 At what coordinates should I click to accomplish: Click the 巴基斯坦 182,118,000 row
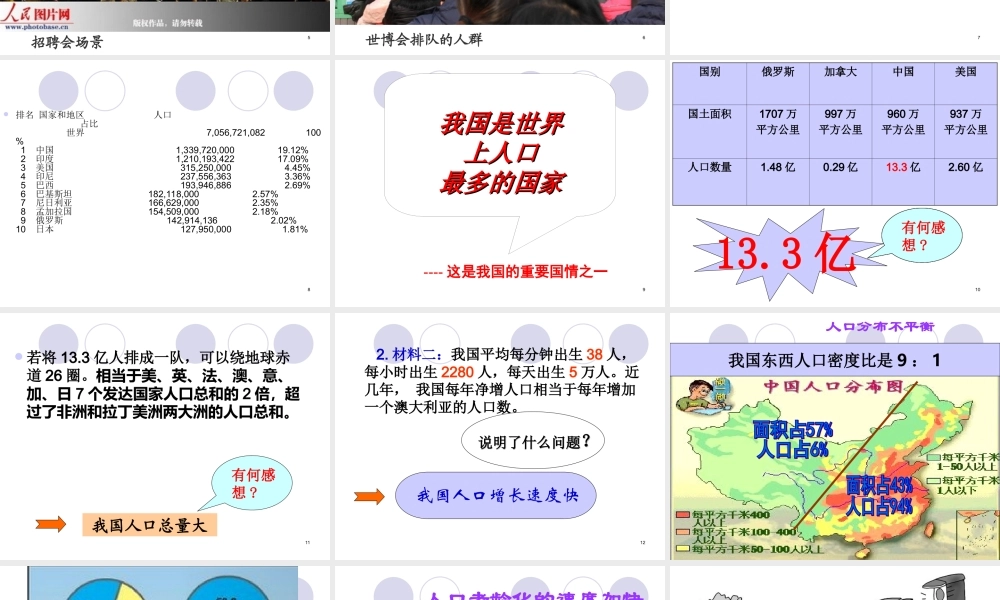[149, 194]
